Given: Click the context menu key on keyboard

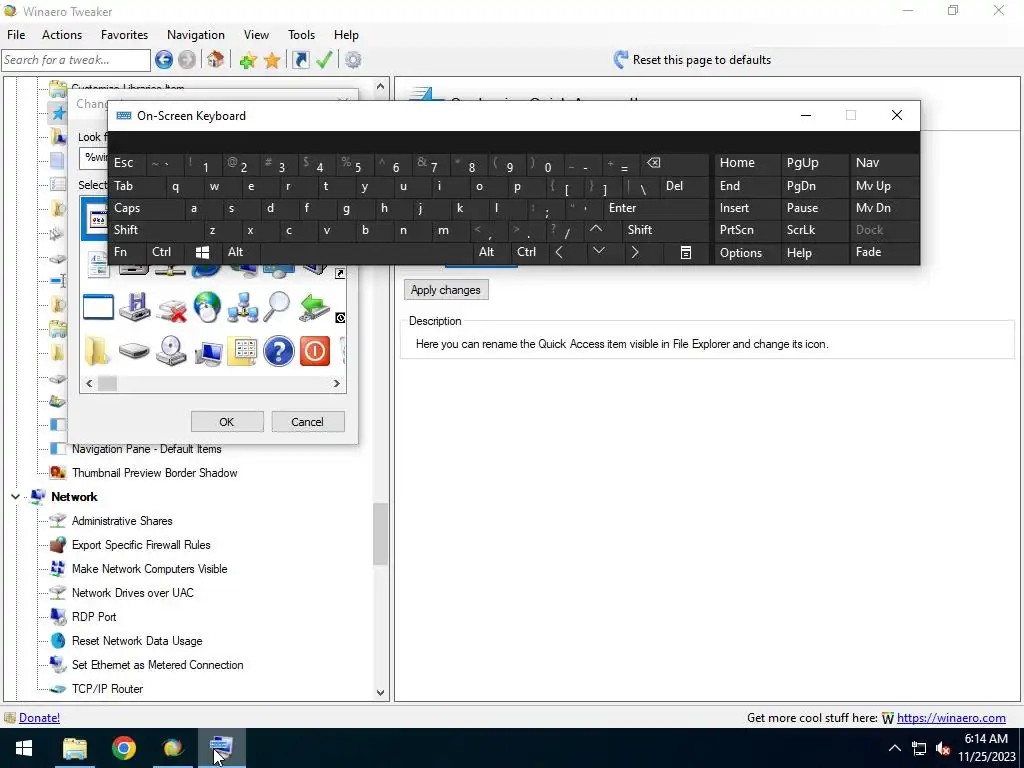Looking at the screenshot, I should pos(686,253).
